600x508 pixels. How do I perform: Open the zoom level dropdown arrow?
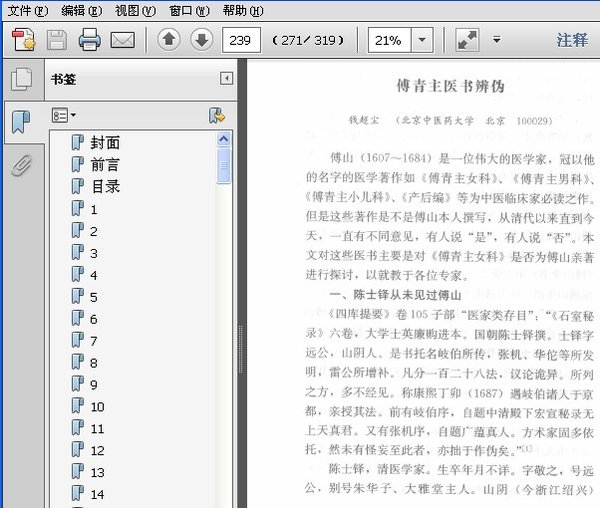422,40
